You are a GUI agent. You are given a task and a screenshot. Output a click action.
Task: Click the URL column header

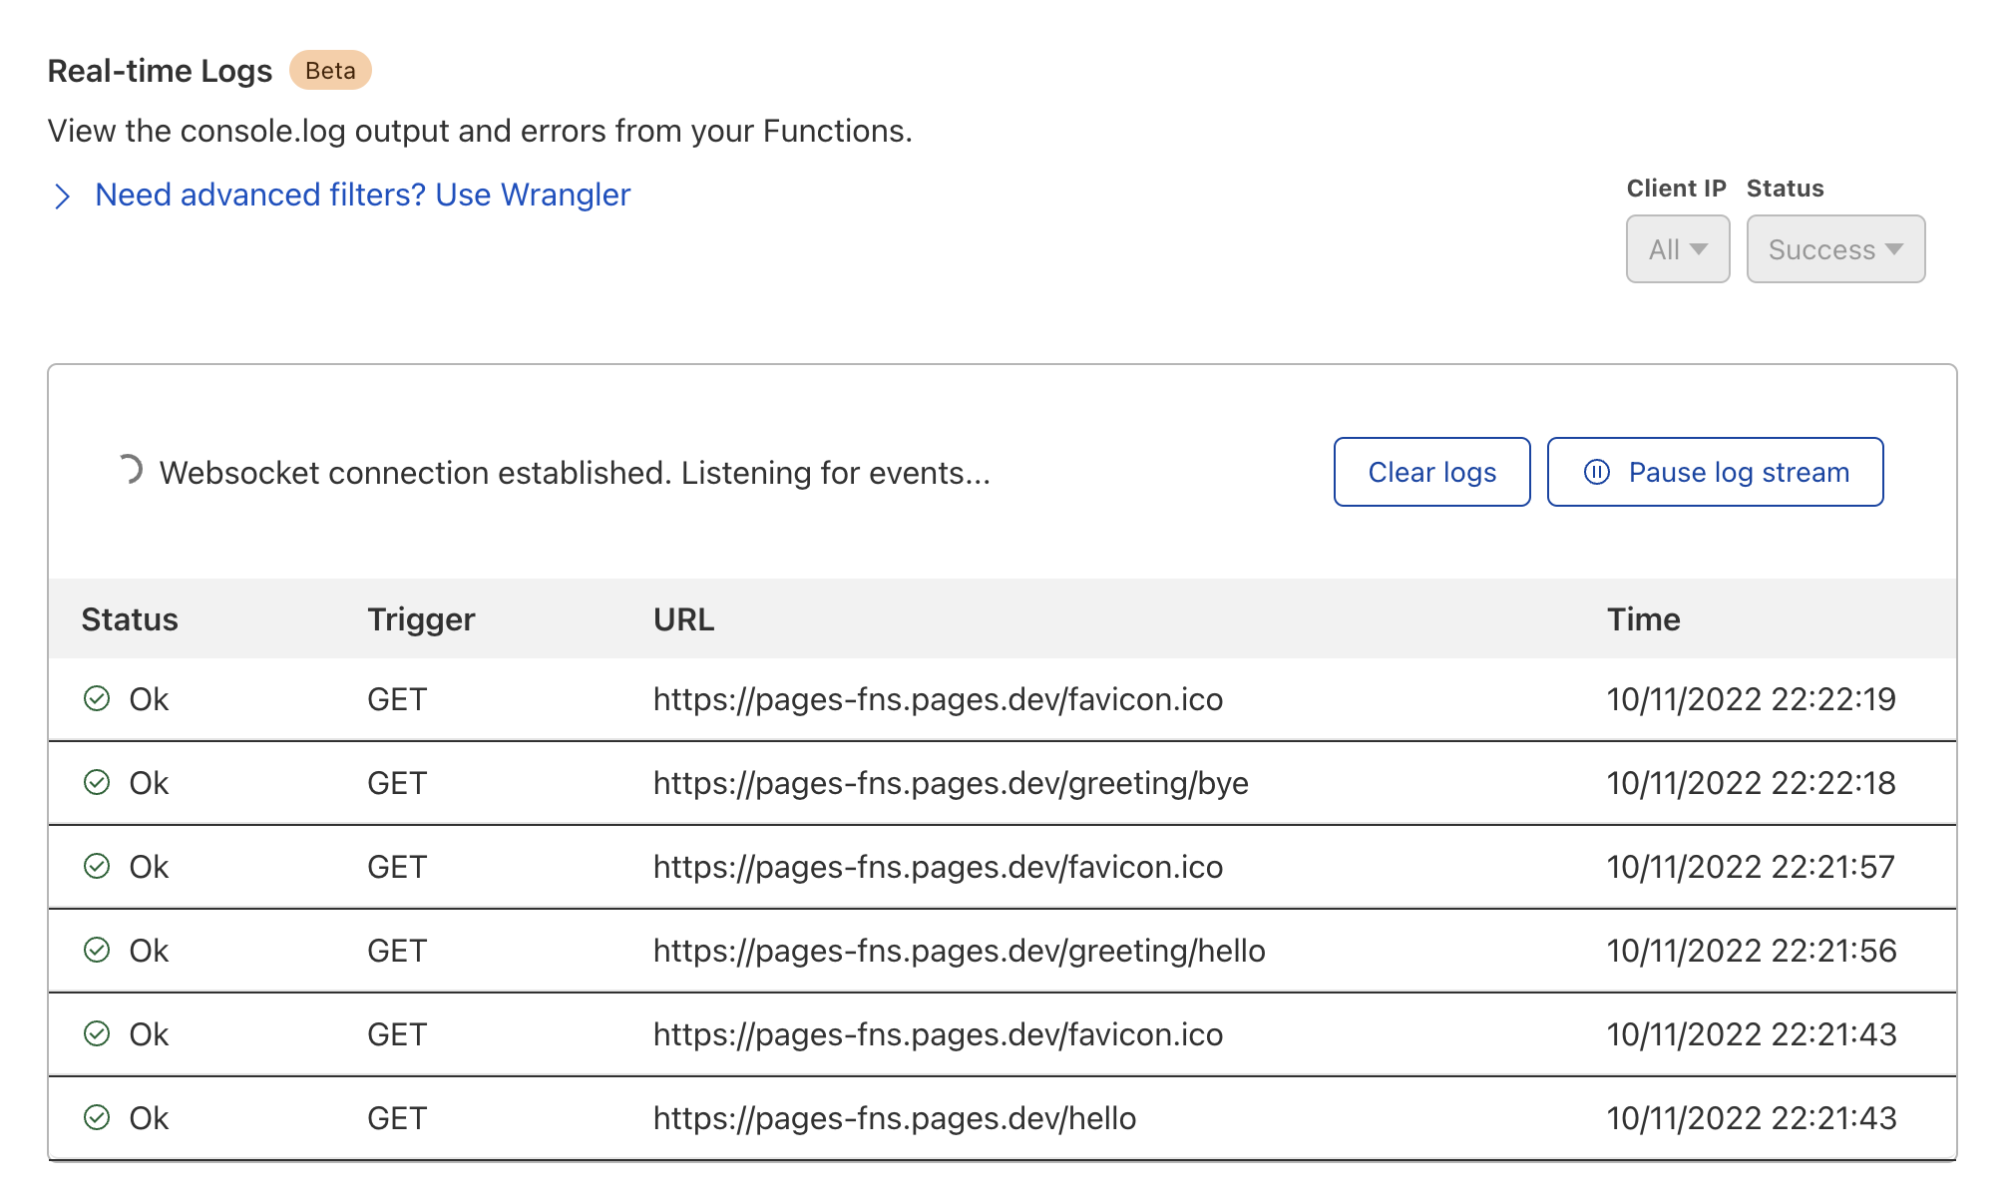click(684, 620)
